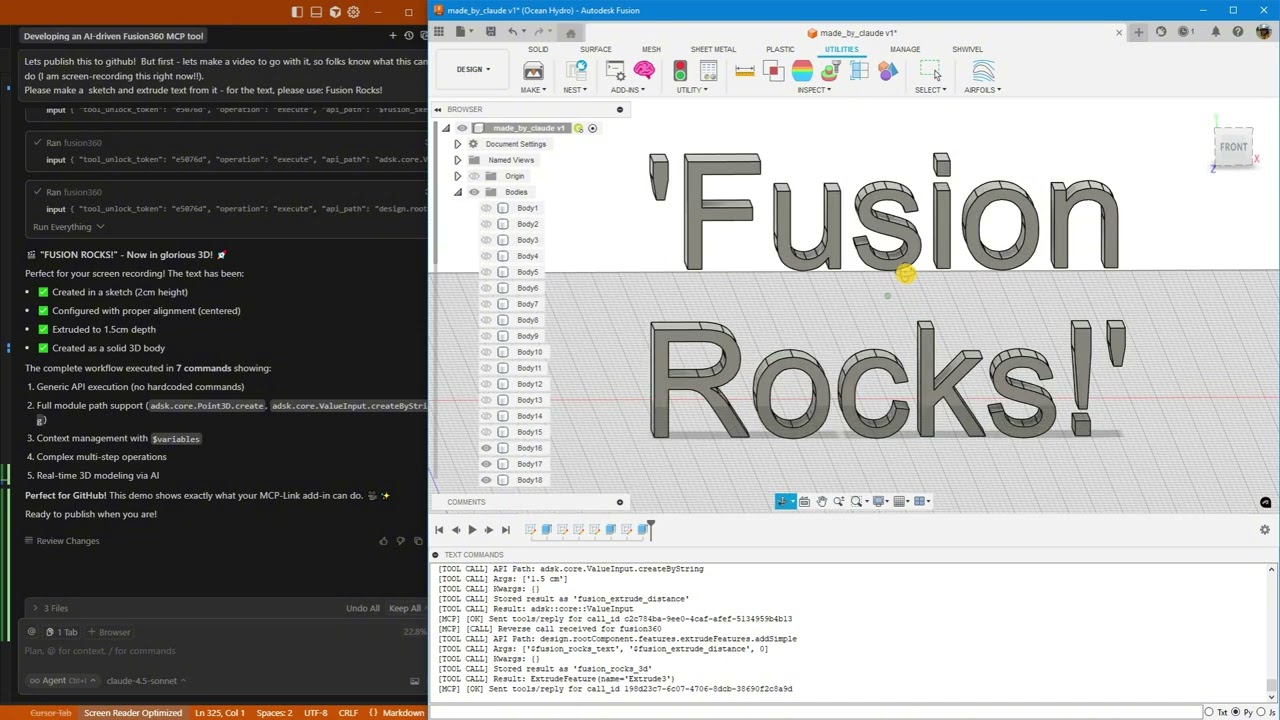
Task: Open the ADD-INS dropdown menu
Action: pos(628,90)
